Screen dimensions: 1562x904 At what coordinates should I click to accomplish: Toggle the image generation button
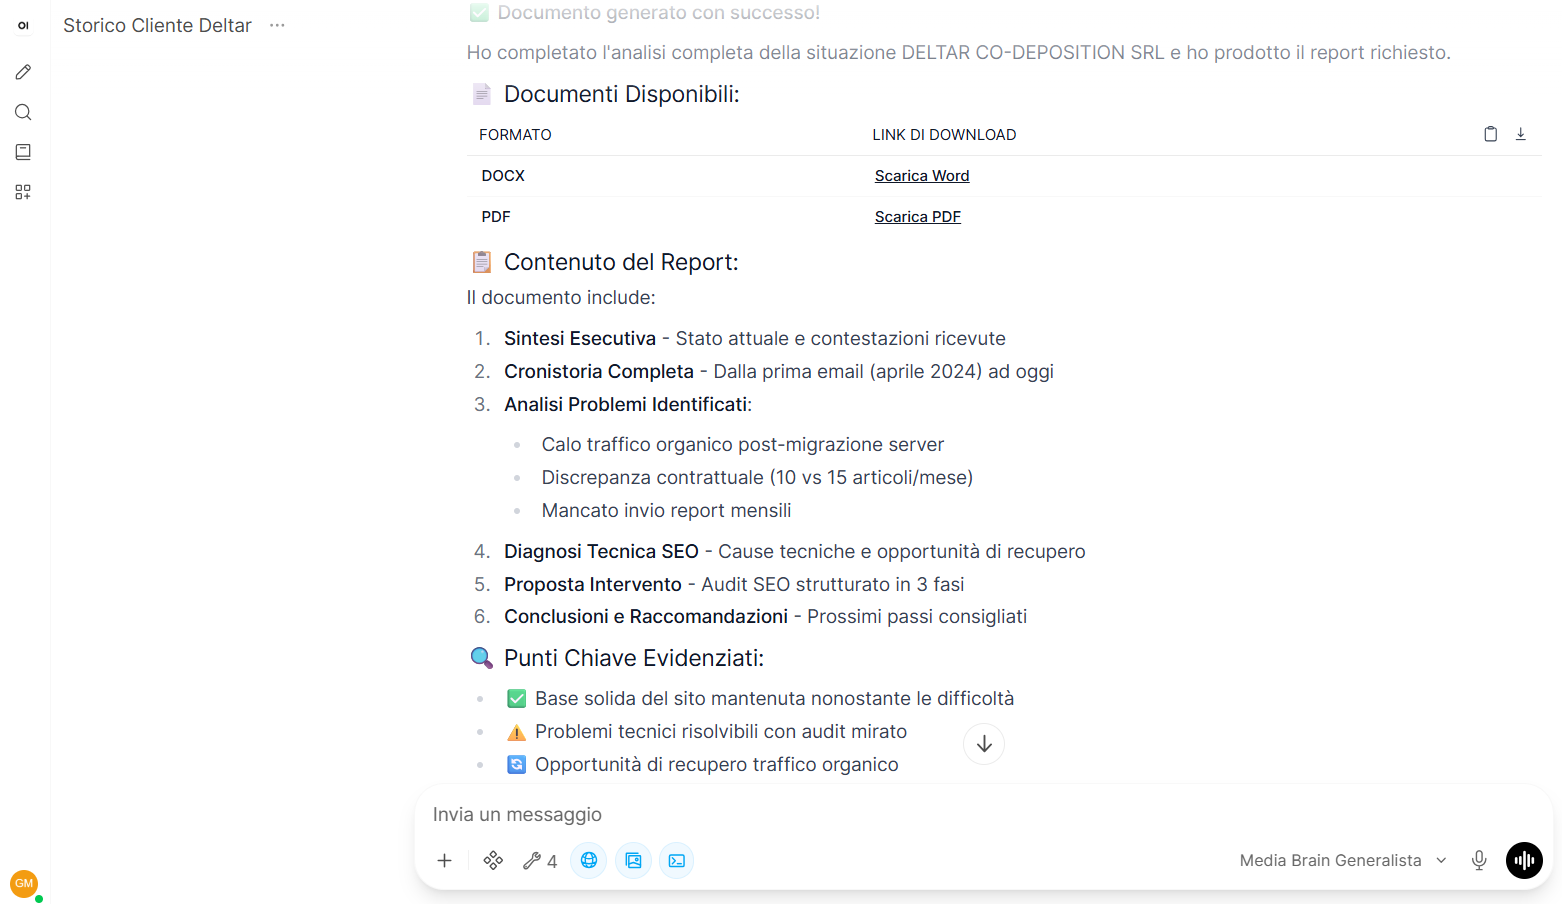(x=633, y=860)
